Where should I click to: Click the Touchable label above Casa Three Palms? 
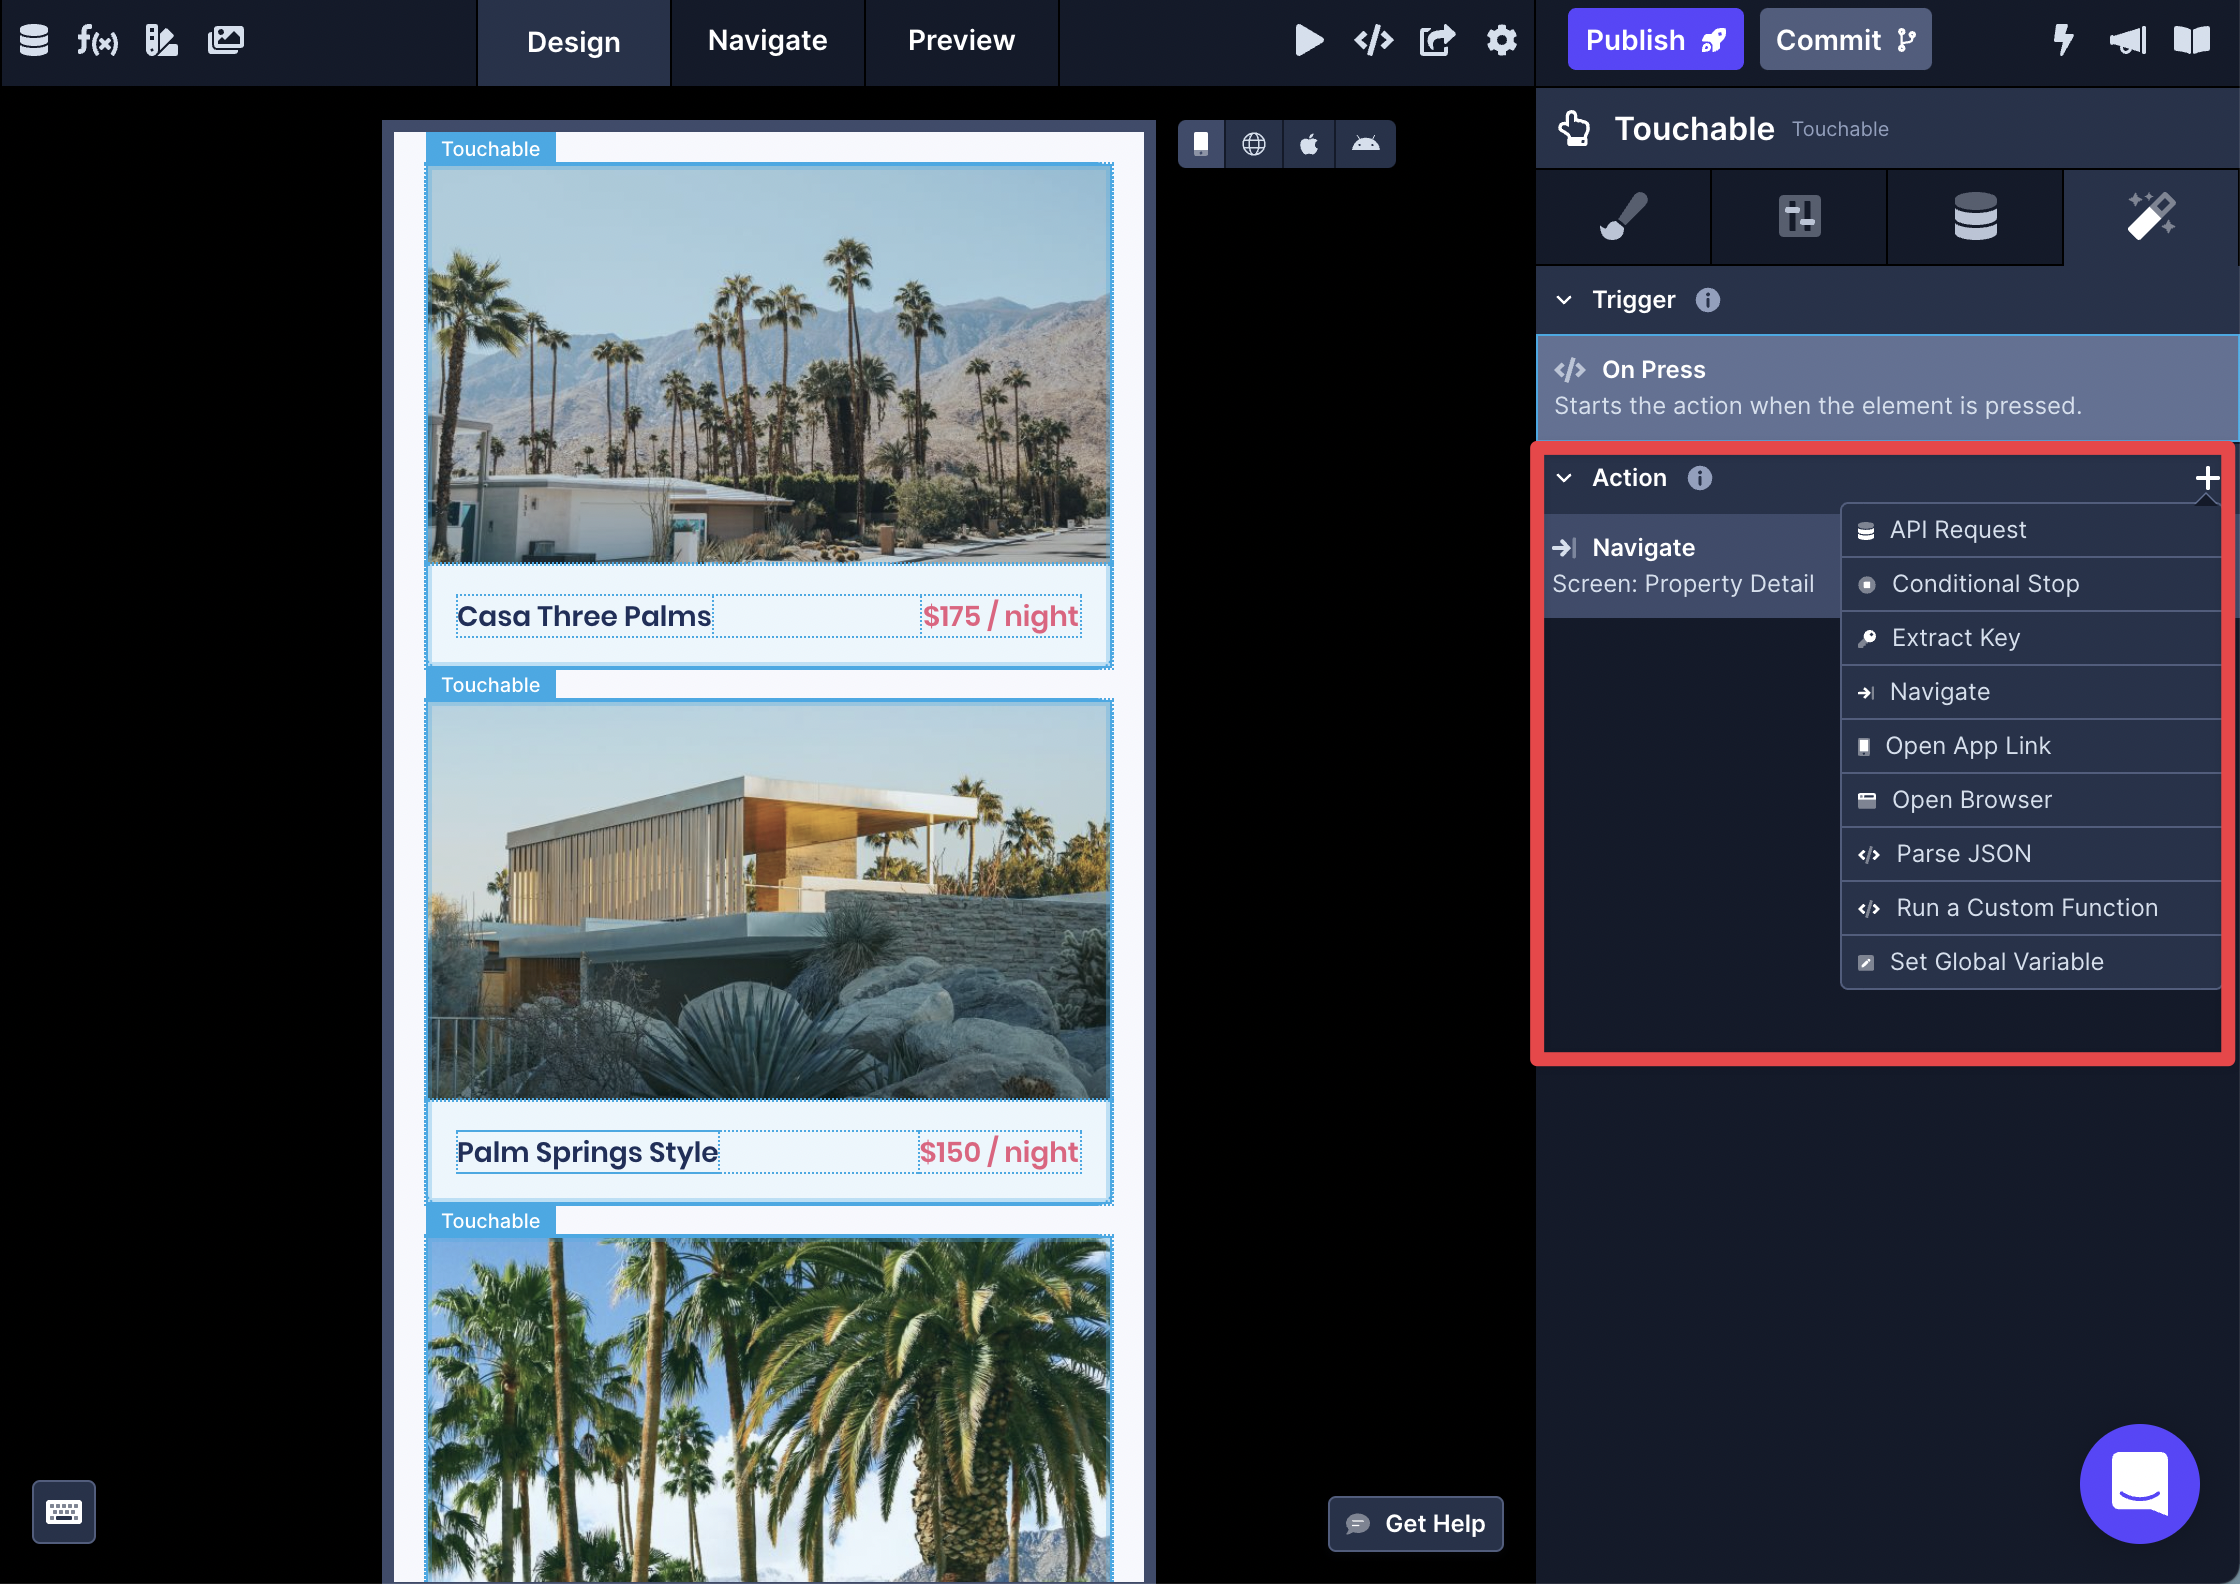pos(490,149)
